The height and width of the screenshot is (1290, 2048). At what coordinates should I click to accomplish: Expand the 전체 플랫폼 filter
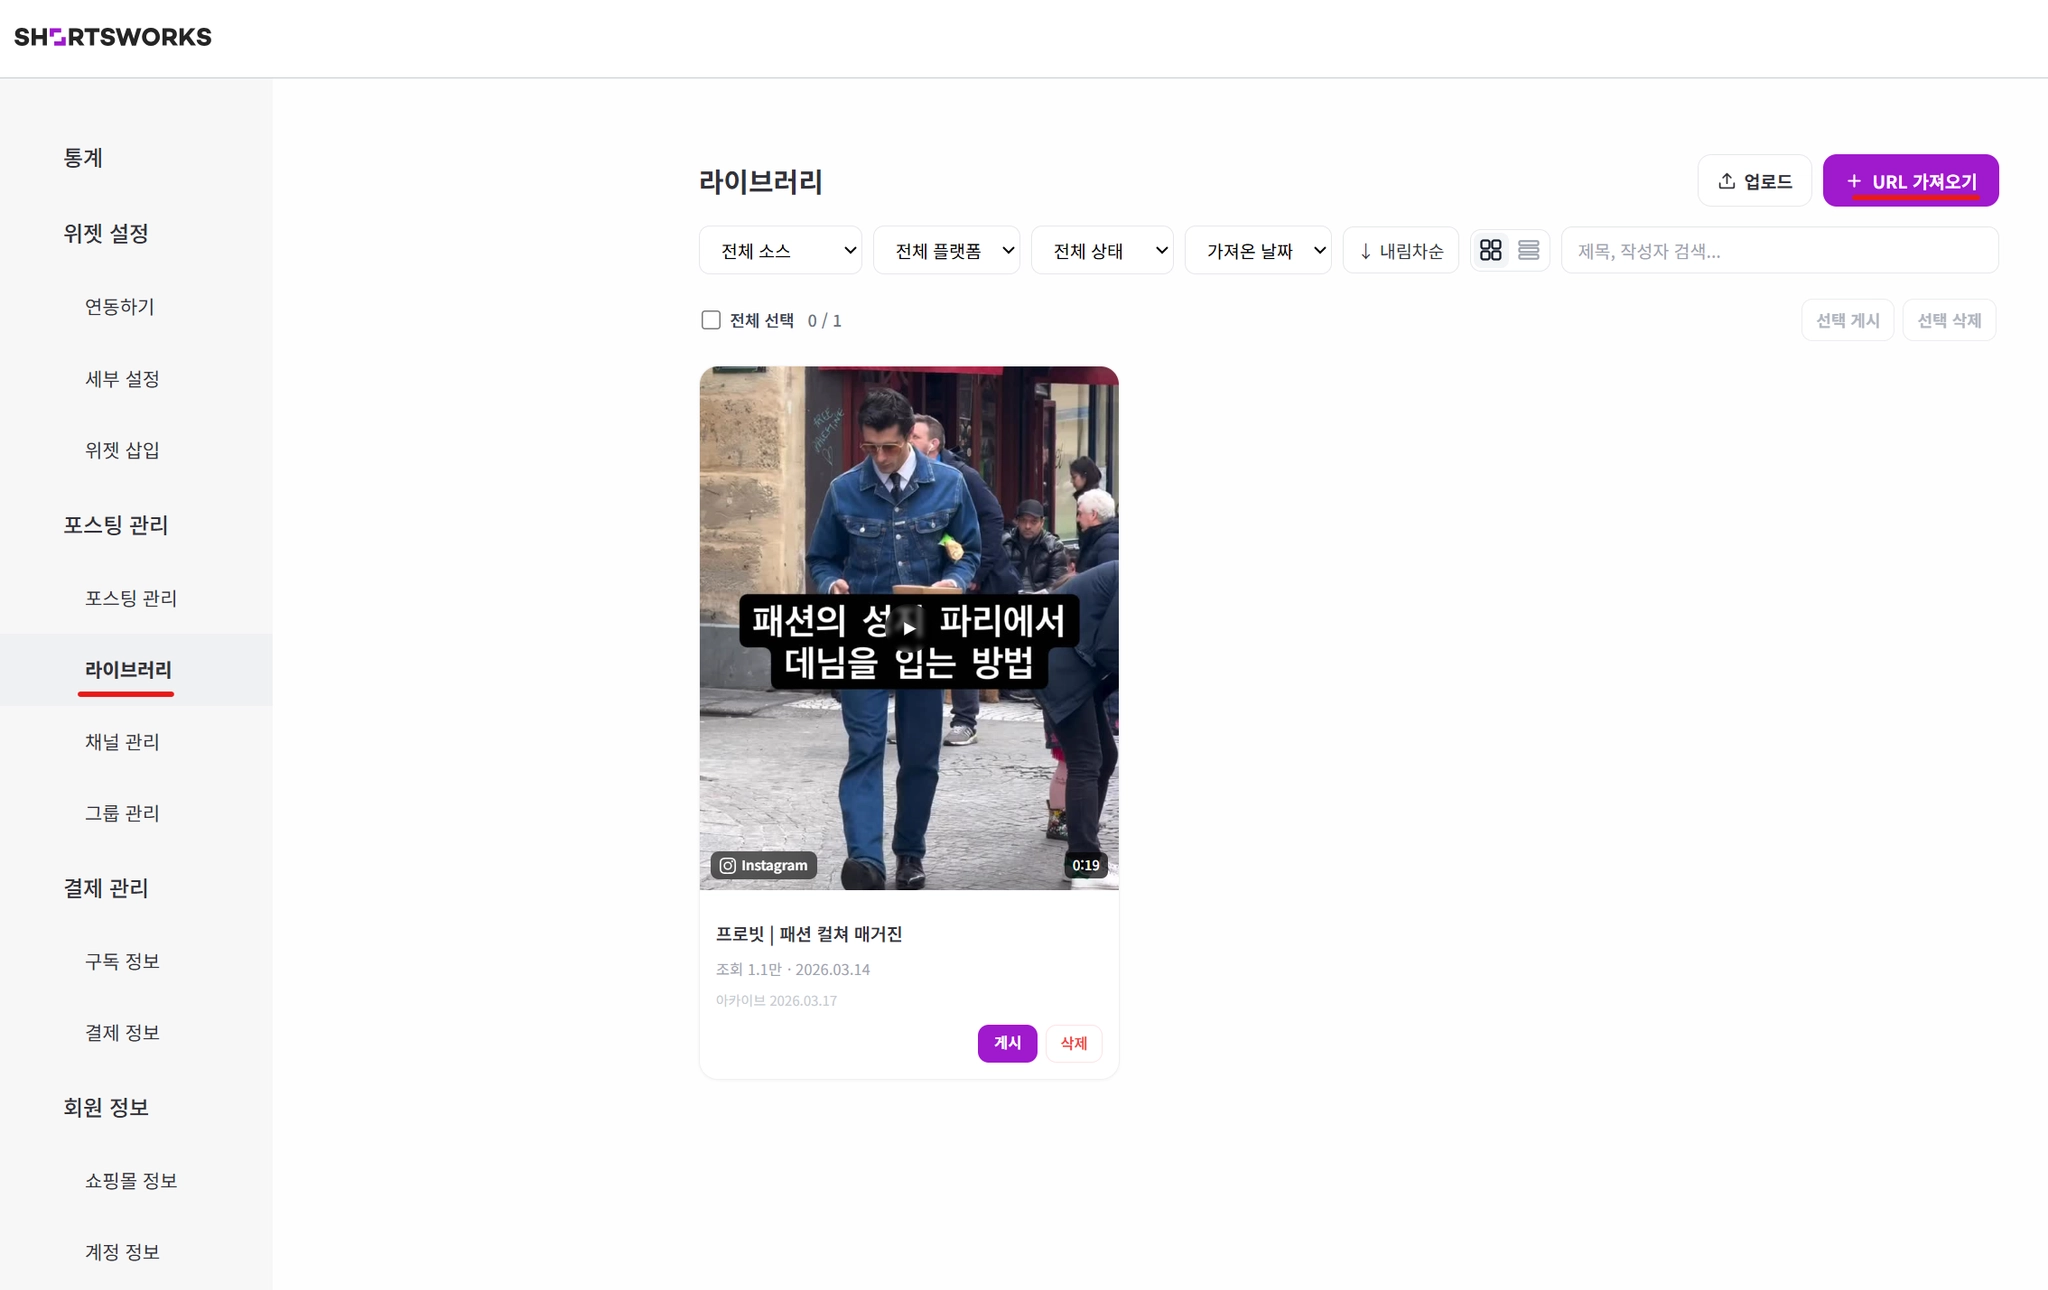946,251
